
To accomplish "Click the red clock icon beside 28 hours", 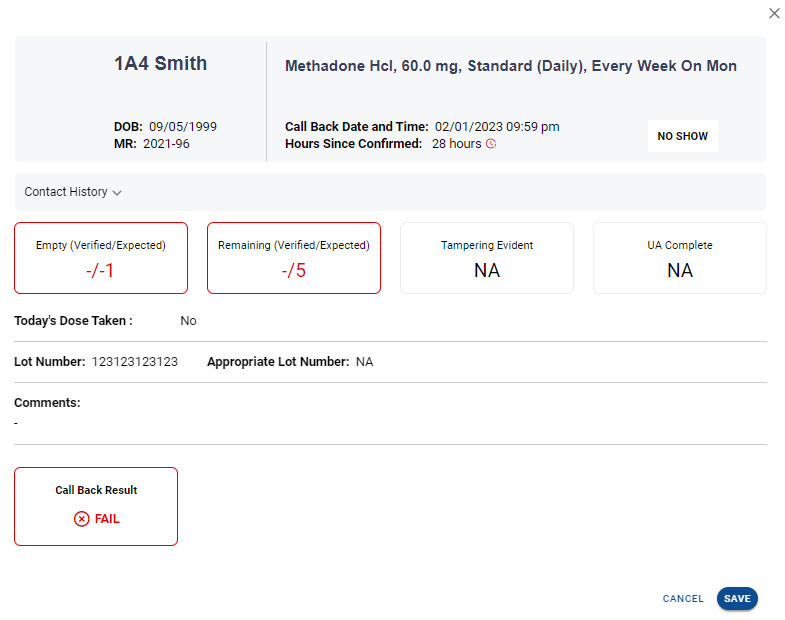I will [491, 144].
